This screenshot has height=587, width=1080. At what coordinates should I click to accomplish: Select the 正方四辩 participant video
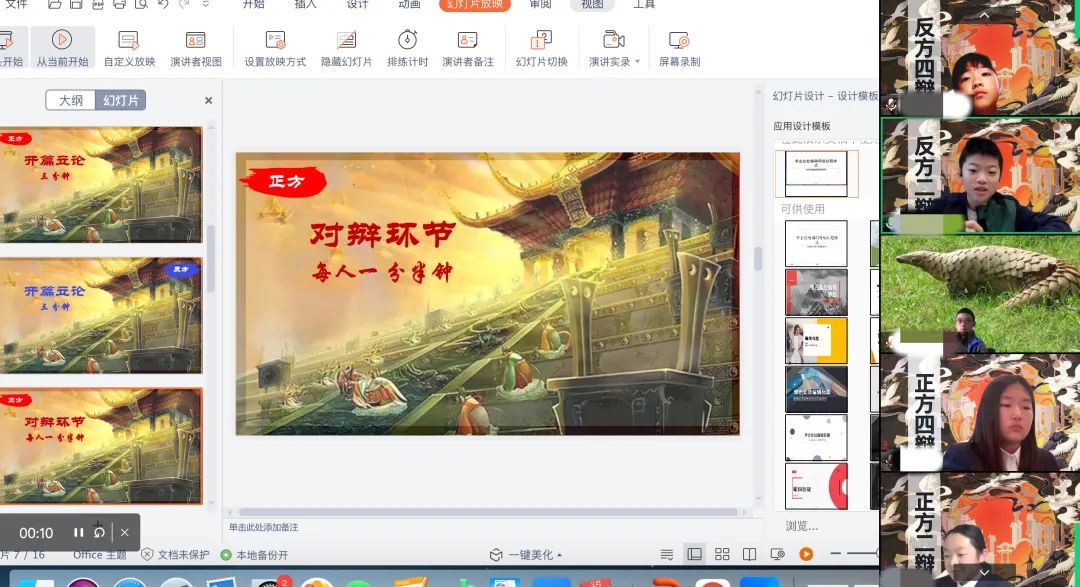tap(980, 413)
